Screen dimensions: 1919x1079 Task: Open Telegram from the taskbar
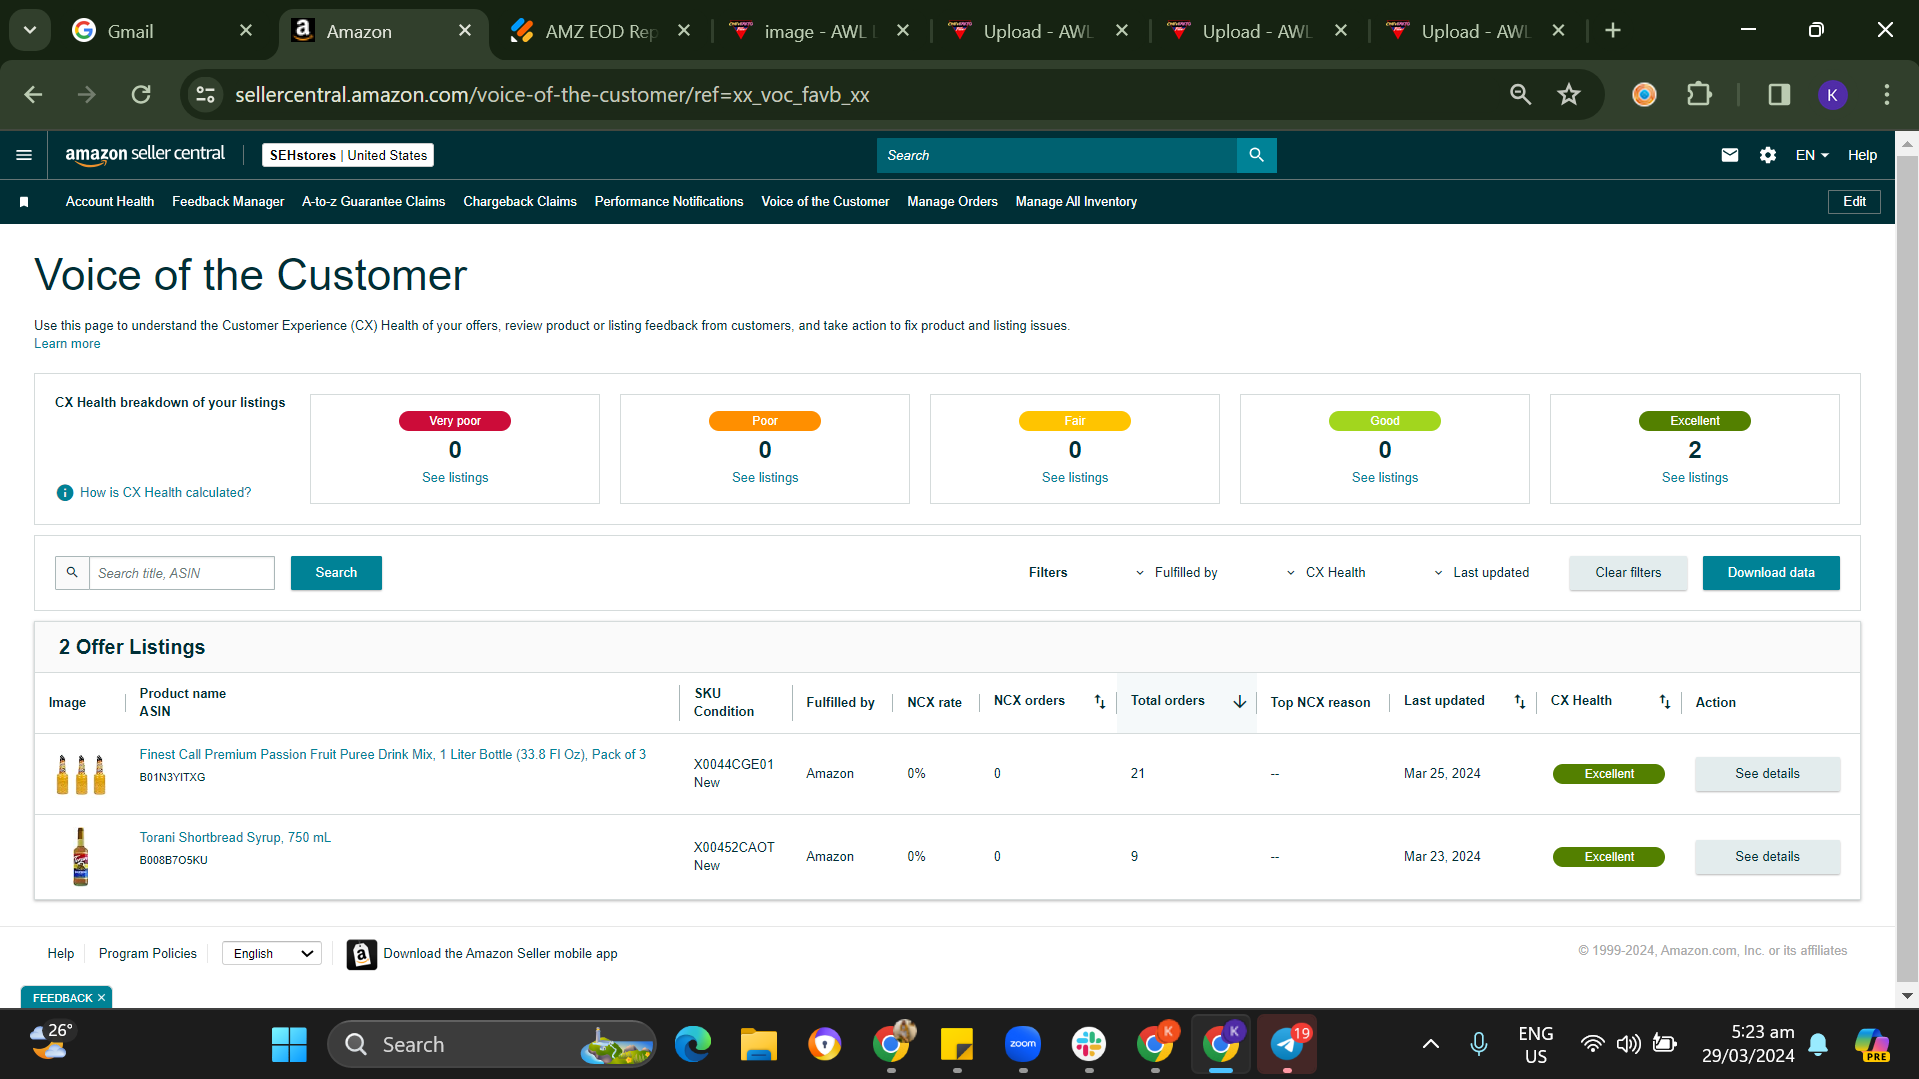pos(1287,1045)
